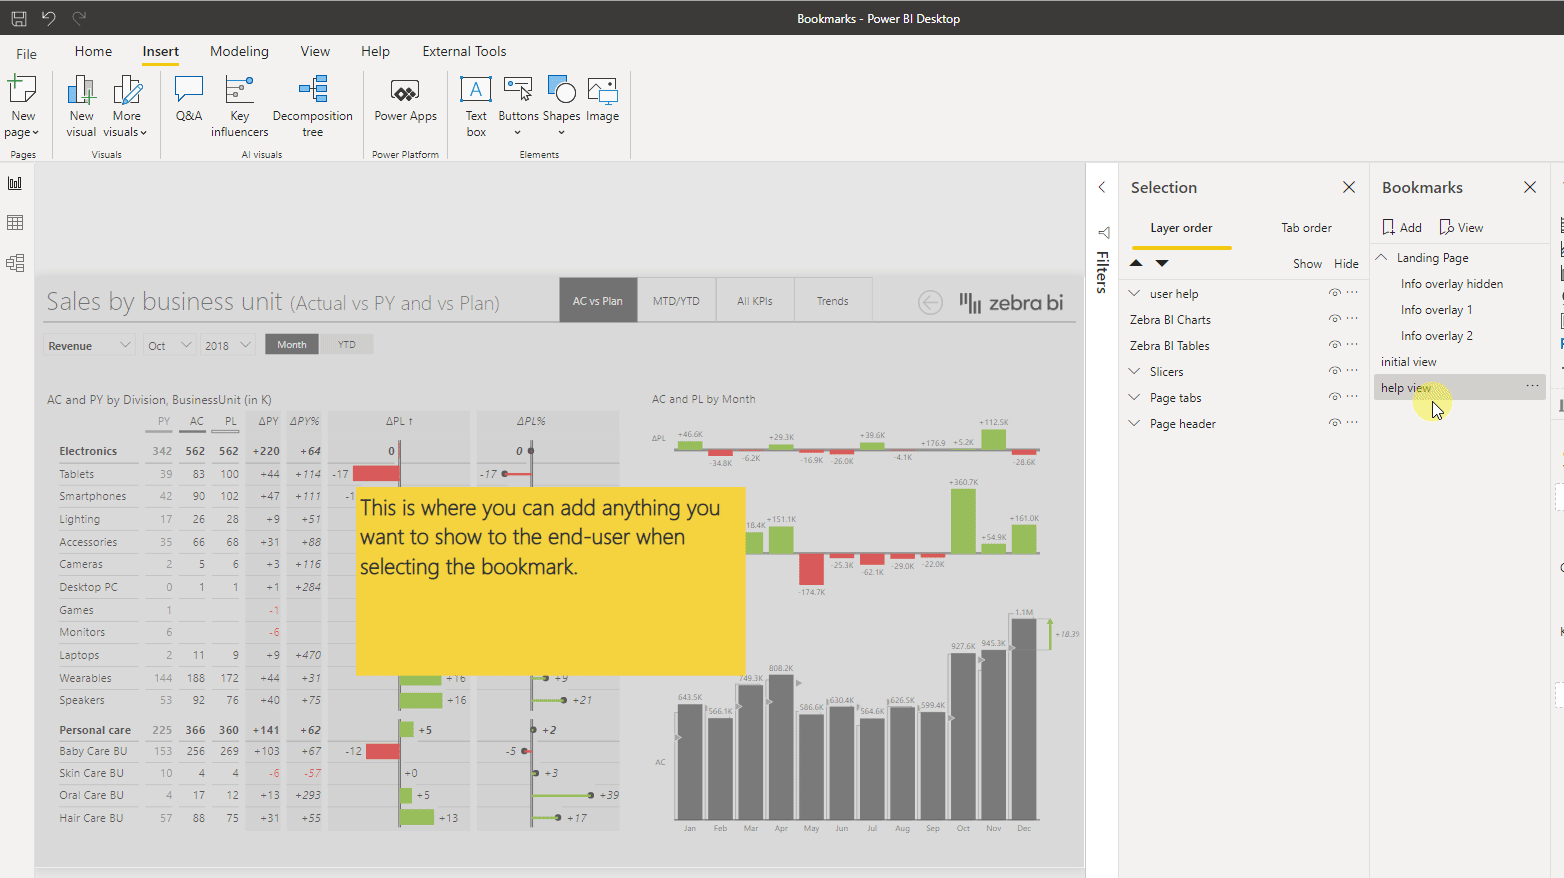Image resolution: width=1564 pixels, height=878 pixels.
Task: Click Hide all layers
Action: coord(1346,264)
